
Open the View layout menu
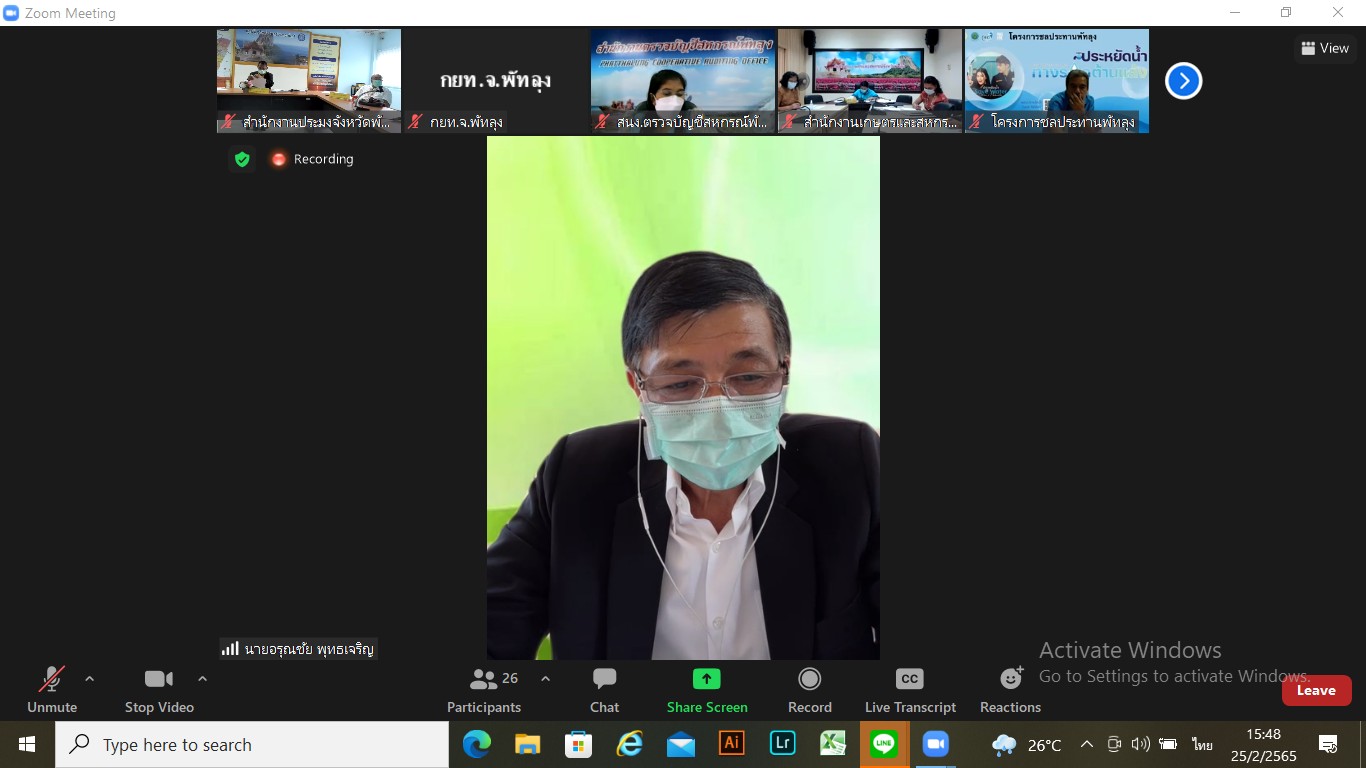[x=1325, y=48]
